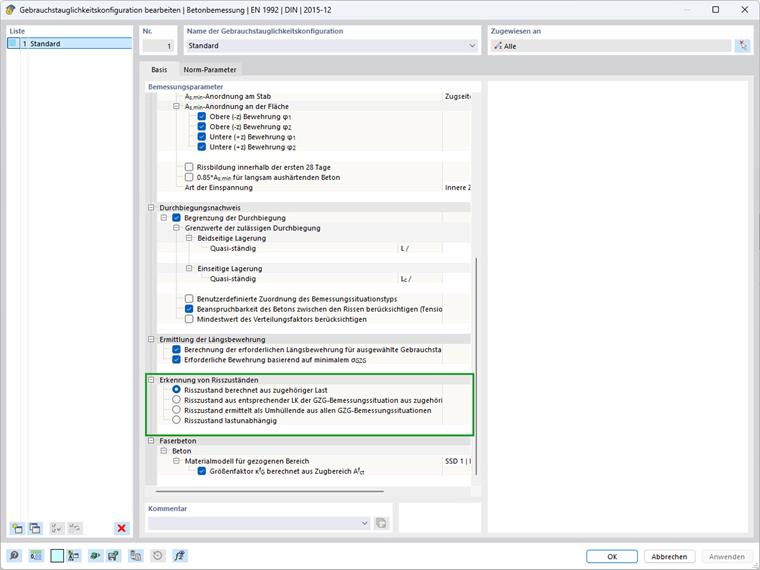Collapse the Faserbeton section
760x570 pixels.
[151, 441]
